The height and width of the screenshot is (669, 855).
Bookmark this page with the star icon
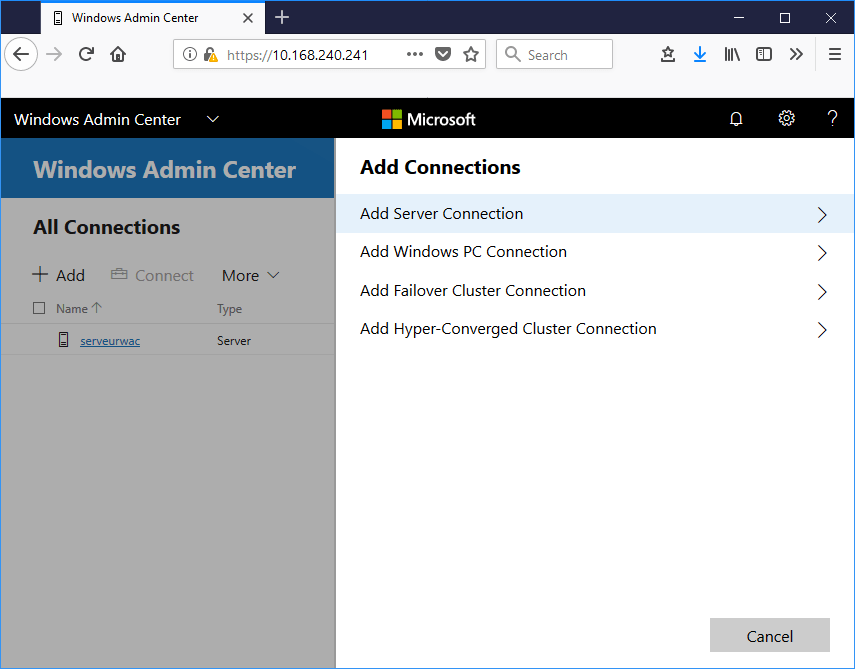(x=471, y=54)
